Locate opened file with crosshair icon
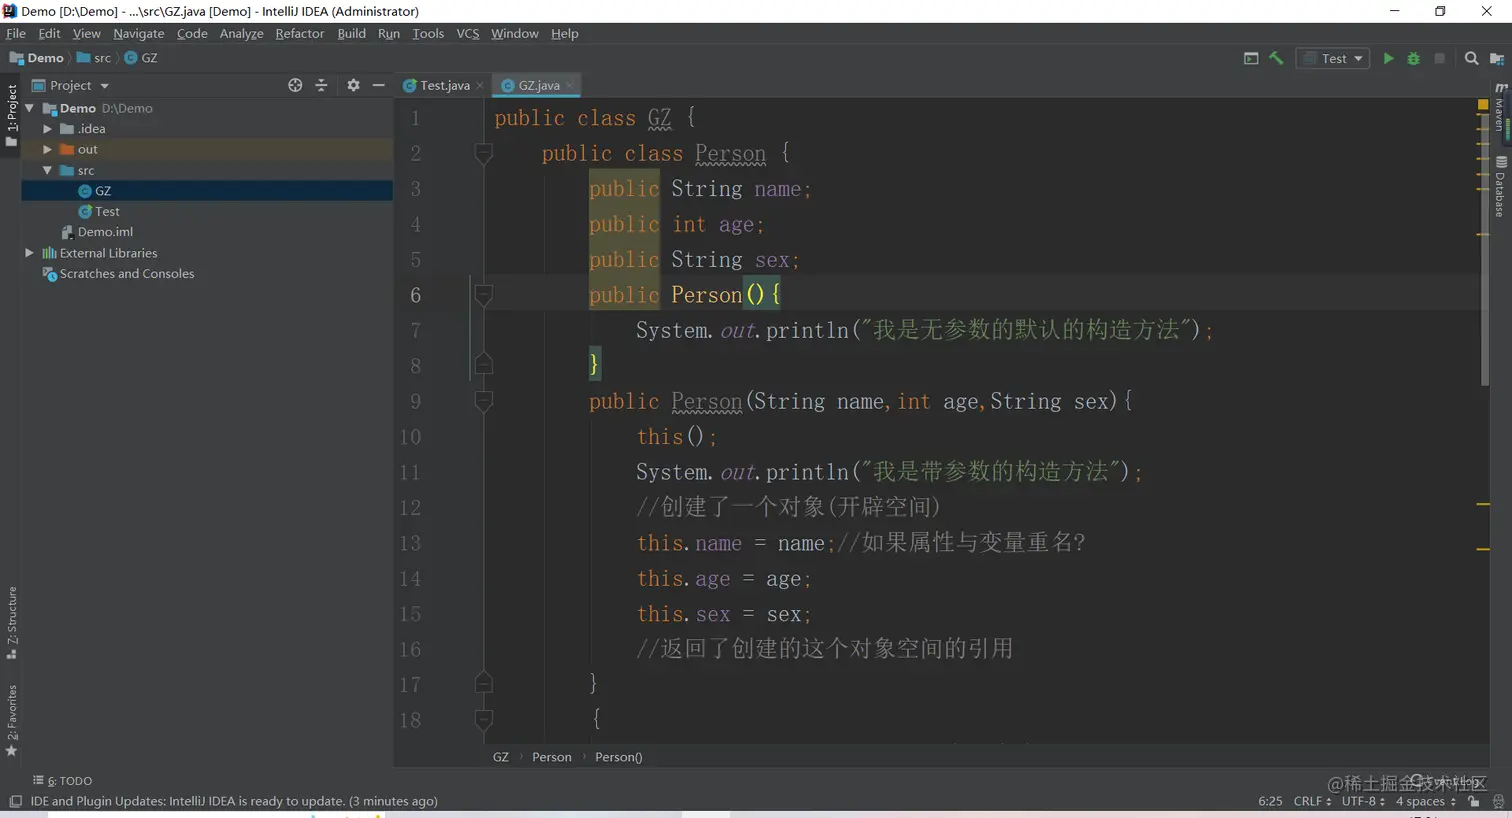 coord(295,85)
